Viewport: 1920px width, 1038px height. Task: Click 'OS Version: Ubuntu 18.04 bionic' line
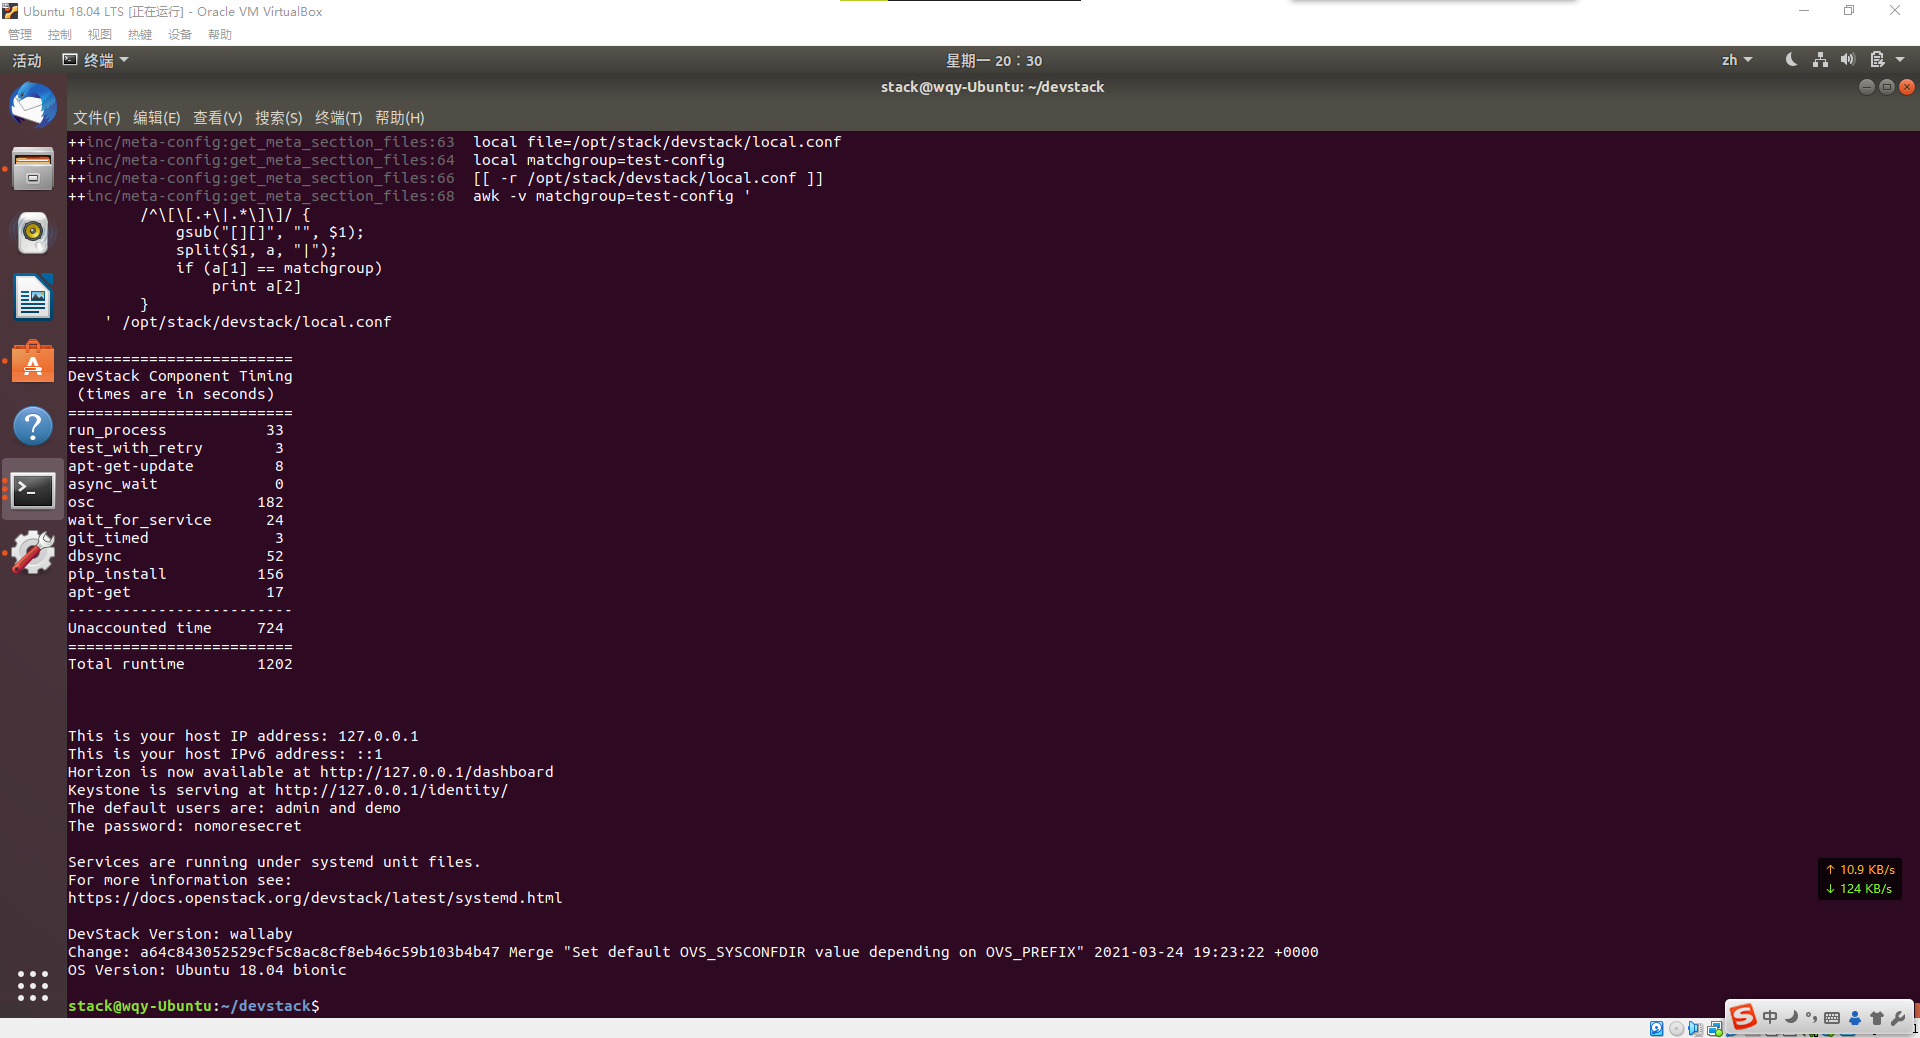point(207,970)
